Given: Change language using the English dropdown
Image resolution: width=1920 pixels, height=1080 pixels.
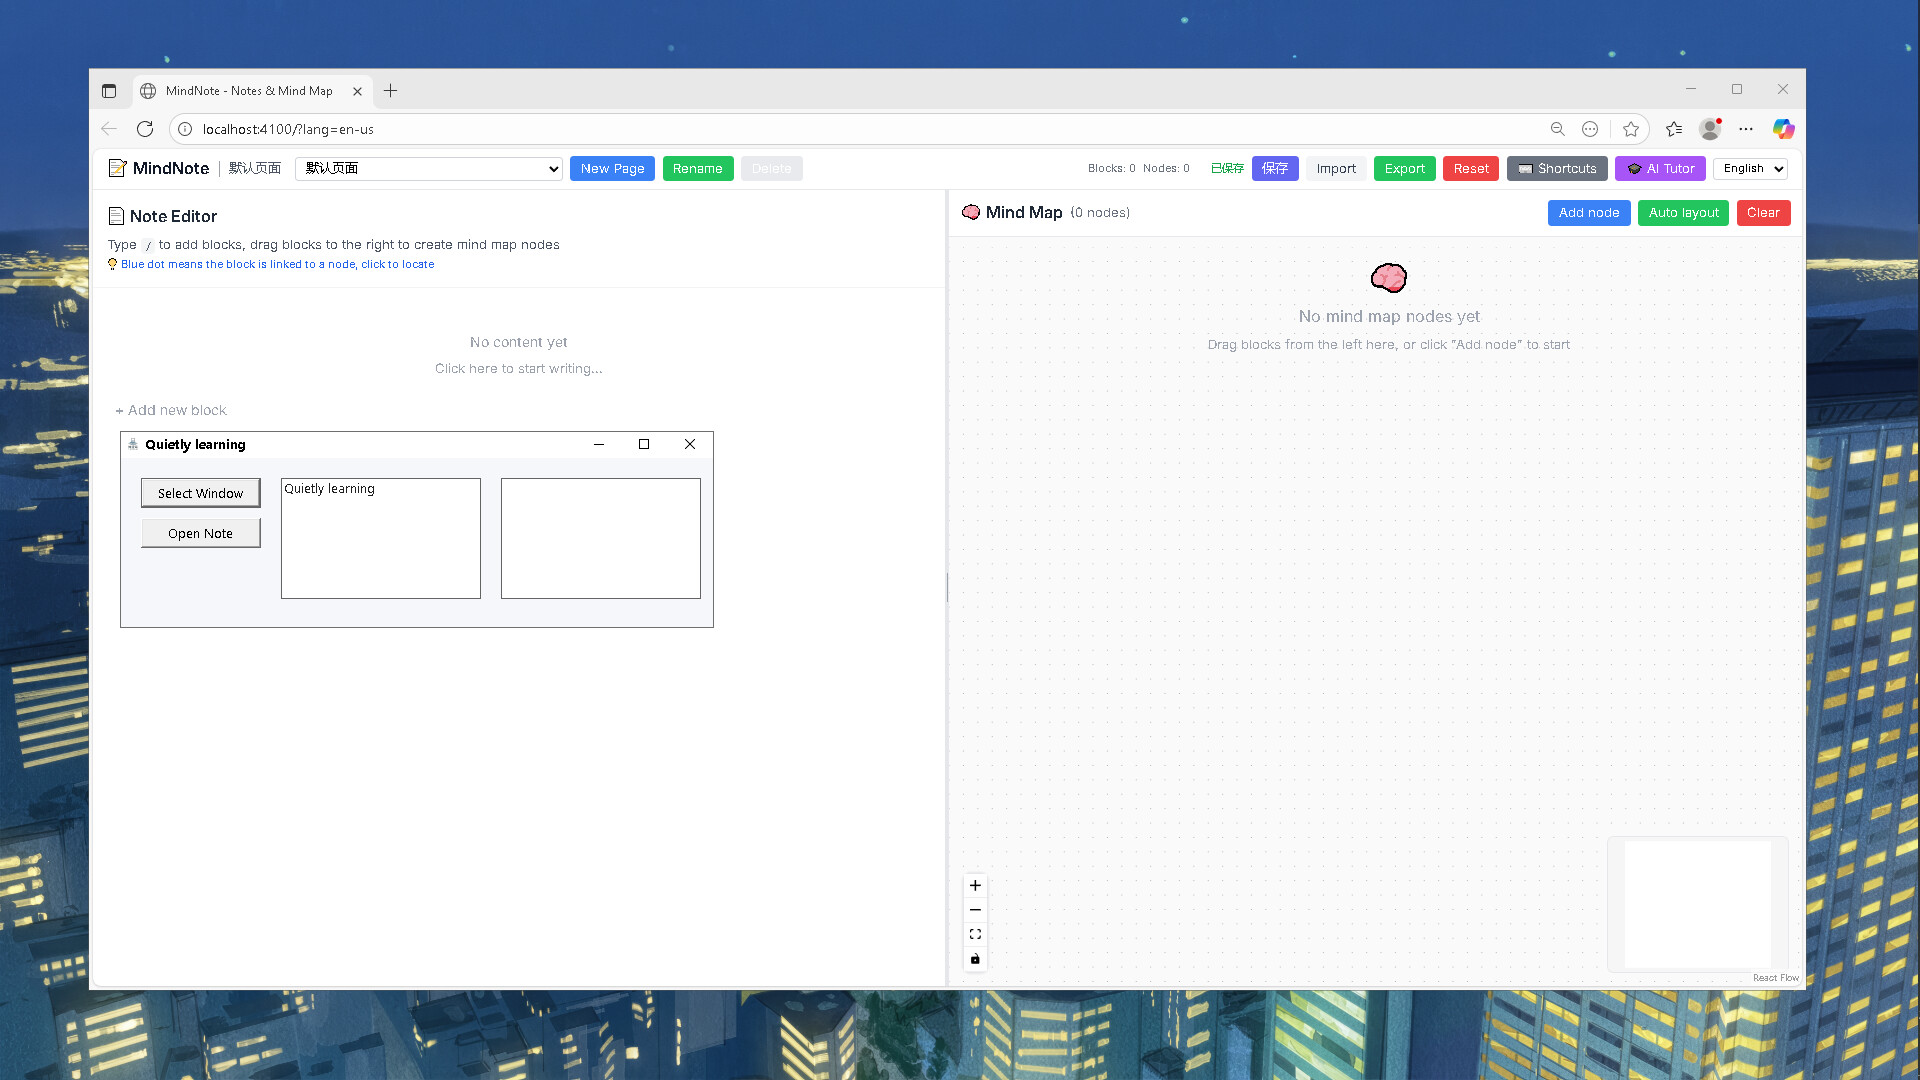Looking at the screenshot, I should click(x=1750, y=168).
